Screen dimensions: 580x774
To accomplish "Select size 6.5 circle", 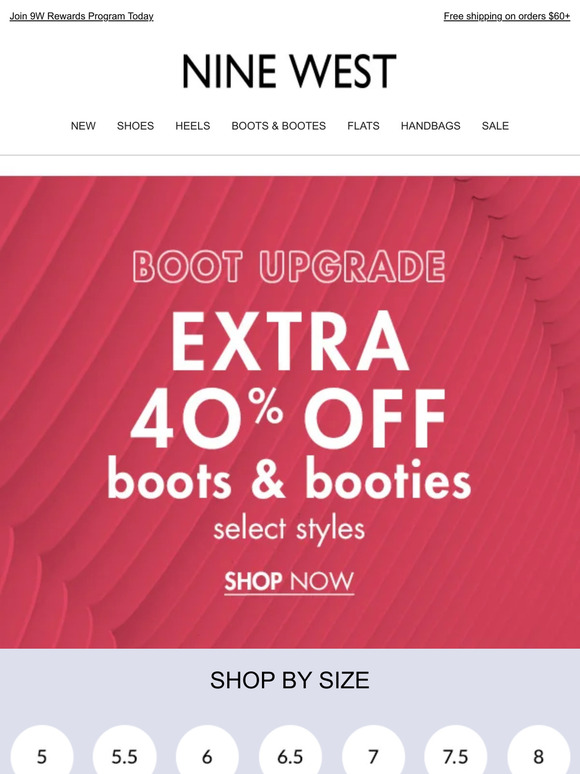I will (290, 752).
